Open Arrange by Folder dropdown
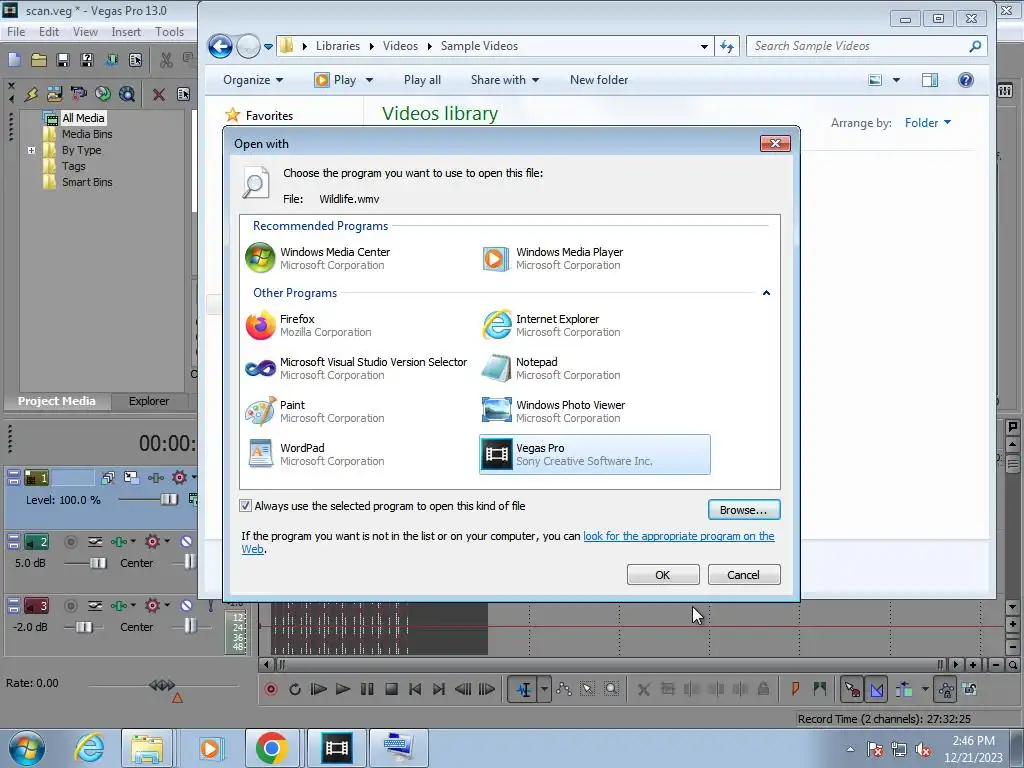The height and width of the screenshot is (768, 1024). tap(927, 123)
